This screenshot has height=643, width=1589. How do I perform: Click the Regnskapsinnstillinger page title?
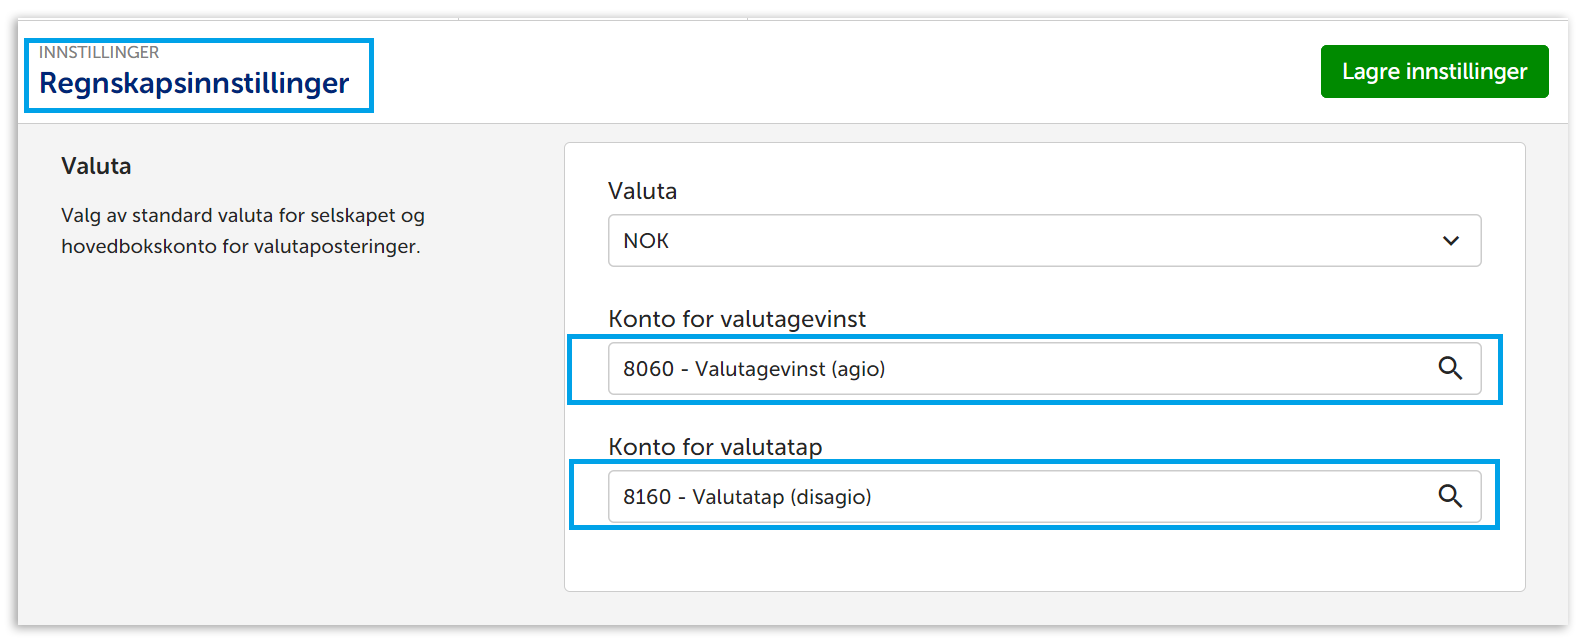pos(194,83)
